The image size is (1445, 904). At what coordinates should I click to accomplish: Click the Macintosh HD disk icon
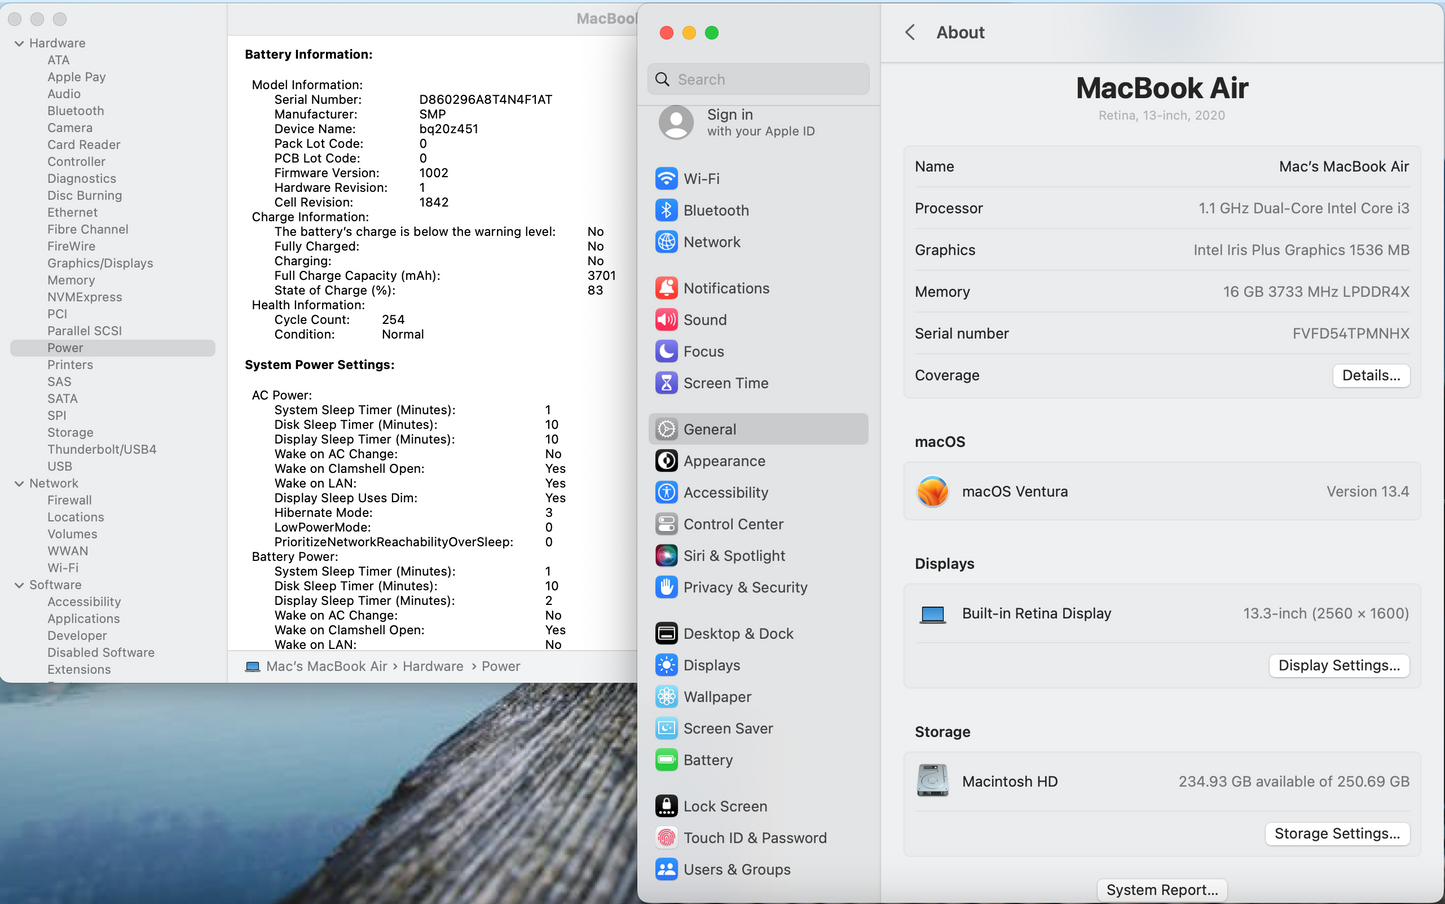pos(932,781)
